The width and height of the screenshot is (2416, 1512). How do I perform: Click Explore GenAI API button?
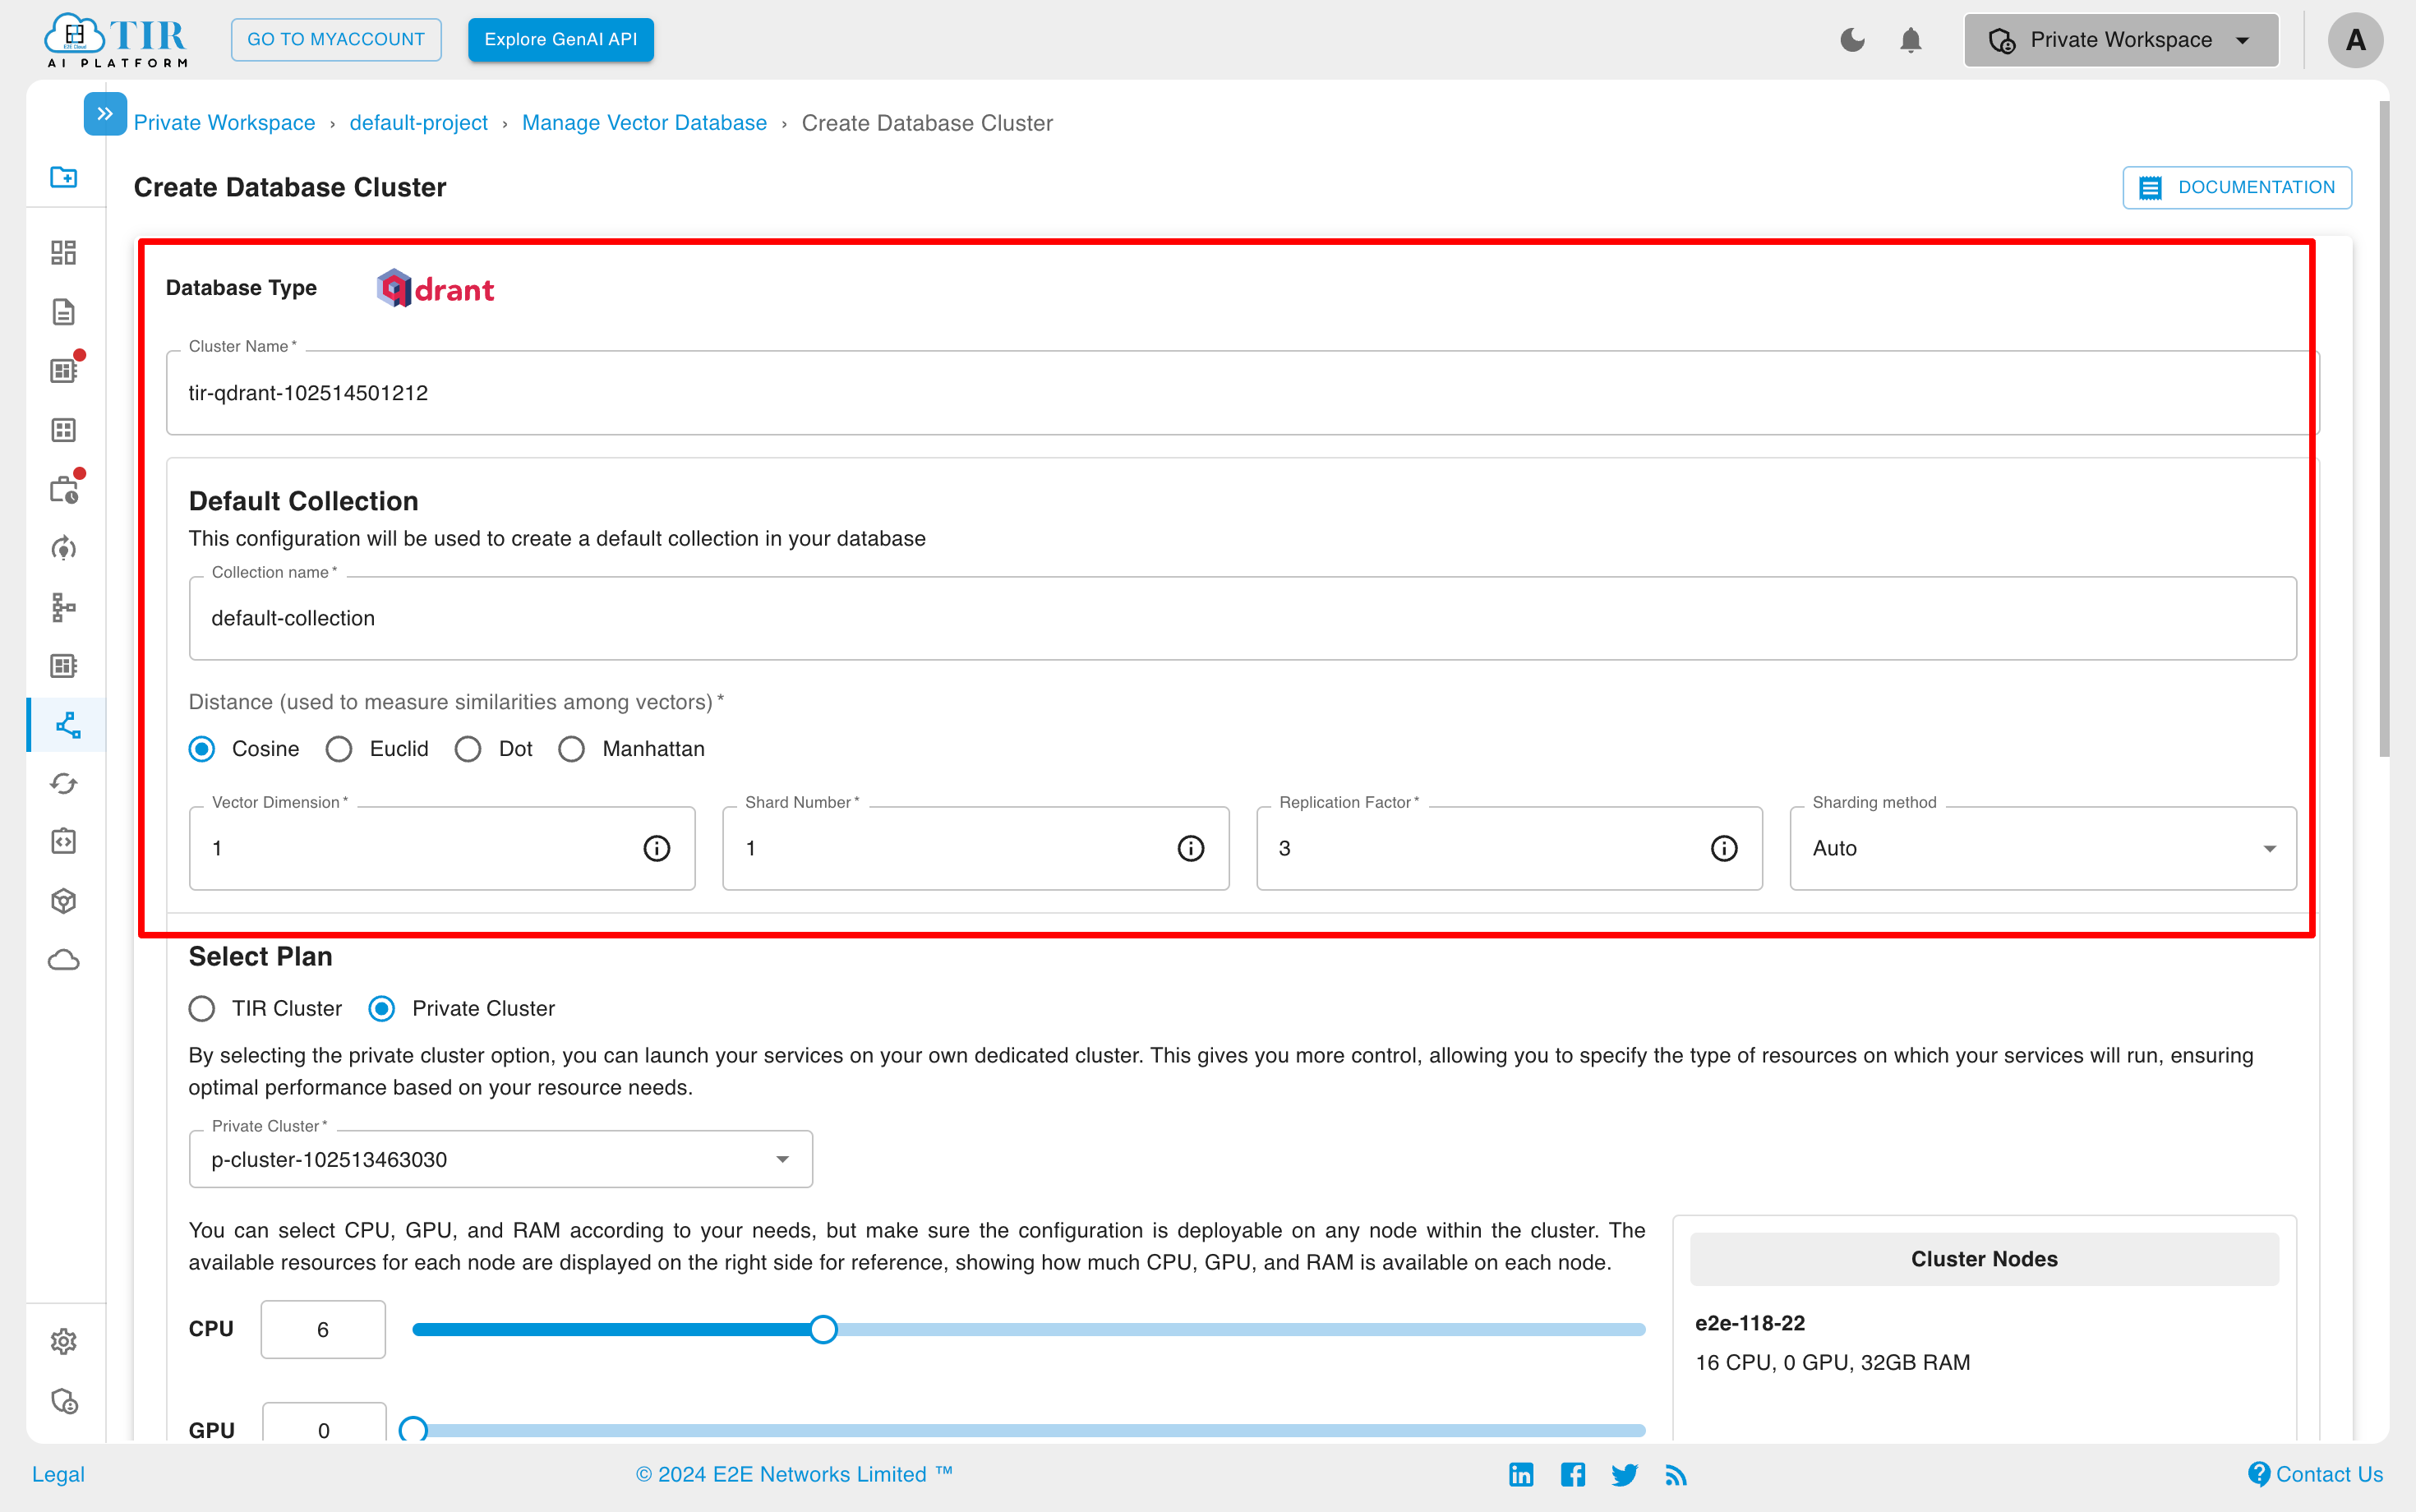[x=560, y=39]
